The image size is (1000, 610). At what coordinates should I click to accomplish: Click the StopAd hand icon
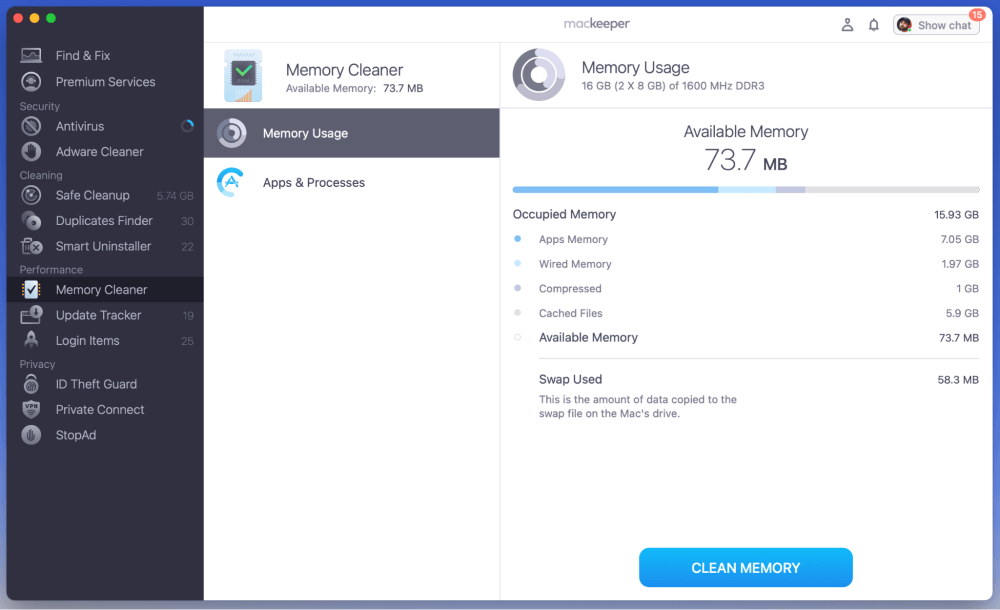tap(31, 435)
